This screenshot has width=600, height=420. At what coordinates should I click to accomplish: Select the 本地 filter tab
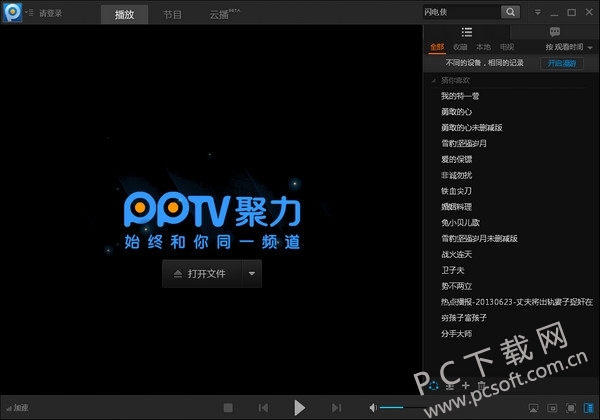[x=483, y=47]
